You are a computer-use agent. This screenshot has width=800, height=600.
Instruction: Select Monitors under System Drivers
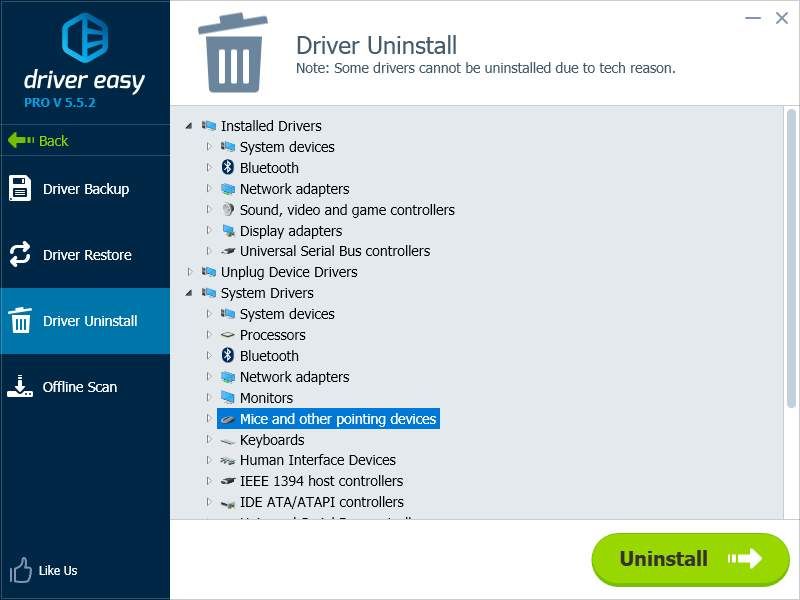[266, 398]
